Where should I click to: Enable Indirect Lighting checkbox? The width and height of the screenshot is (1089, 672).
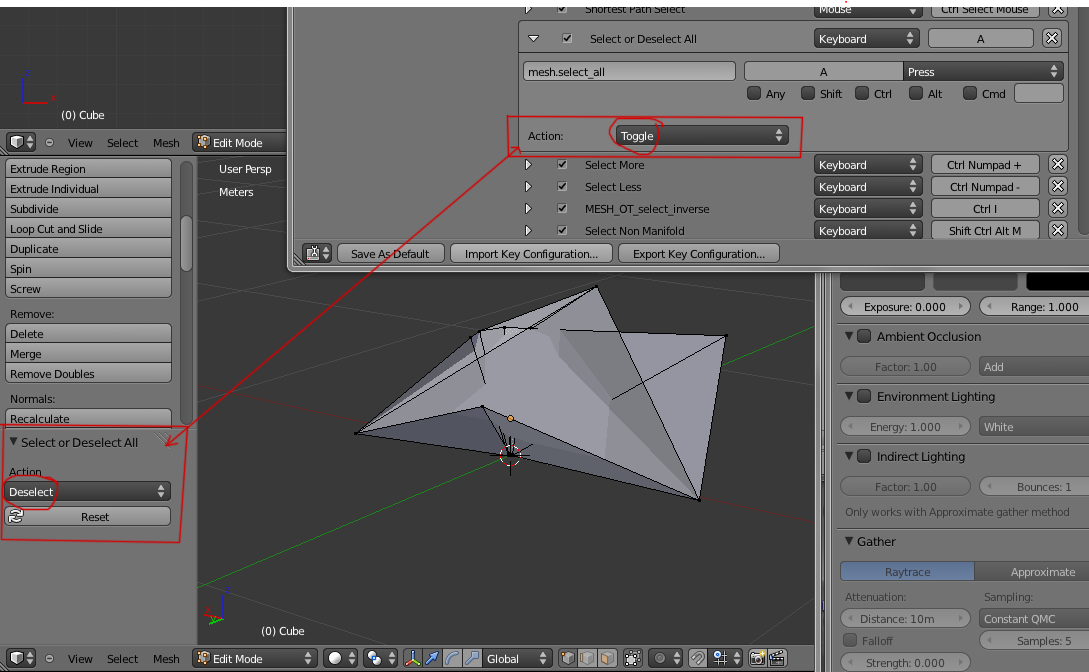coord(864,456)
